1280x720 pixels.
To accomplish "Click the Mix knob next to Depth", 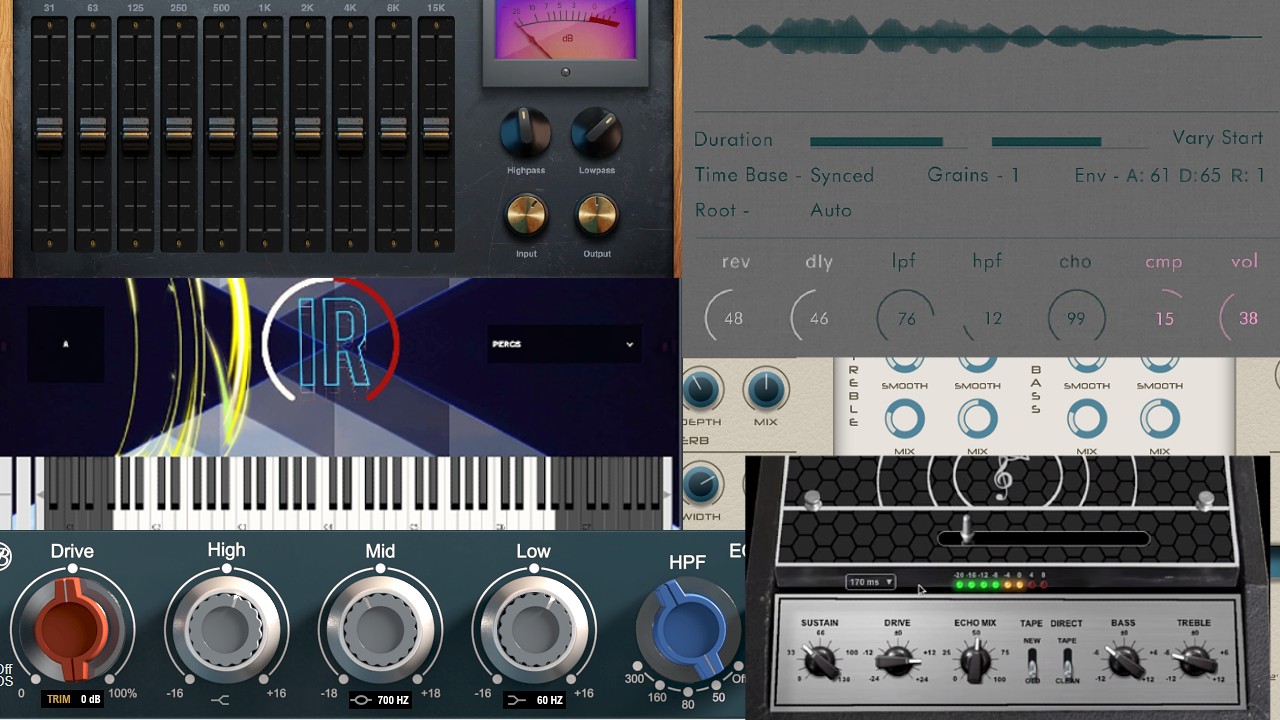I will pyautogui.click(x=766, y=390).
